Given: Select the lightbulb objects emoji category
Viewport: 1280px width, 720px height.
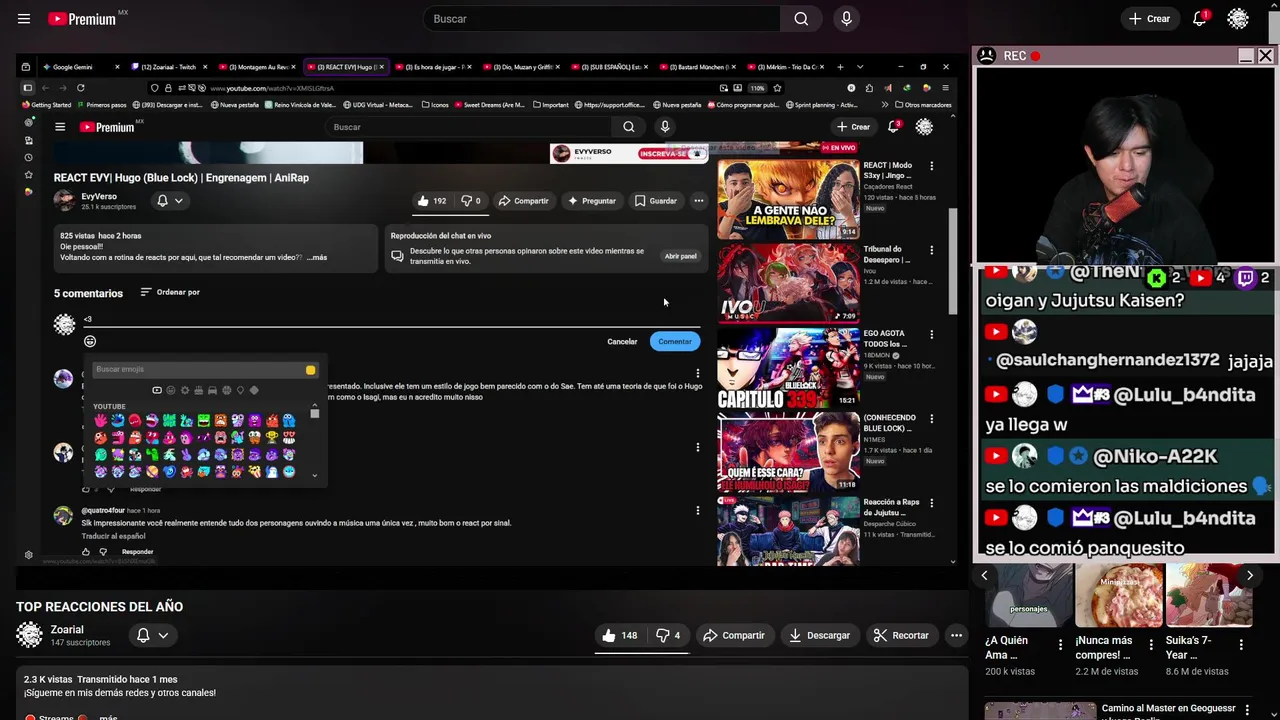Looking at the screenshot, I should [240, 390].
